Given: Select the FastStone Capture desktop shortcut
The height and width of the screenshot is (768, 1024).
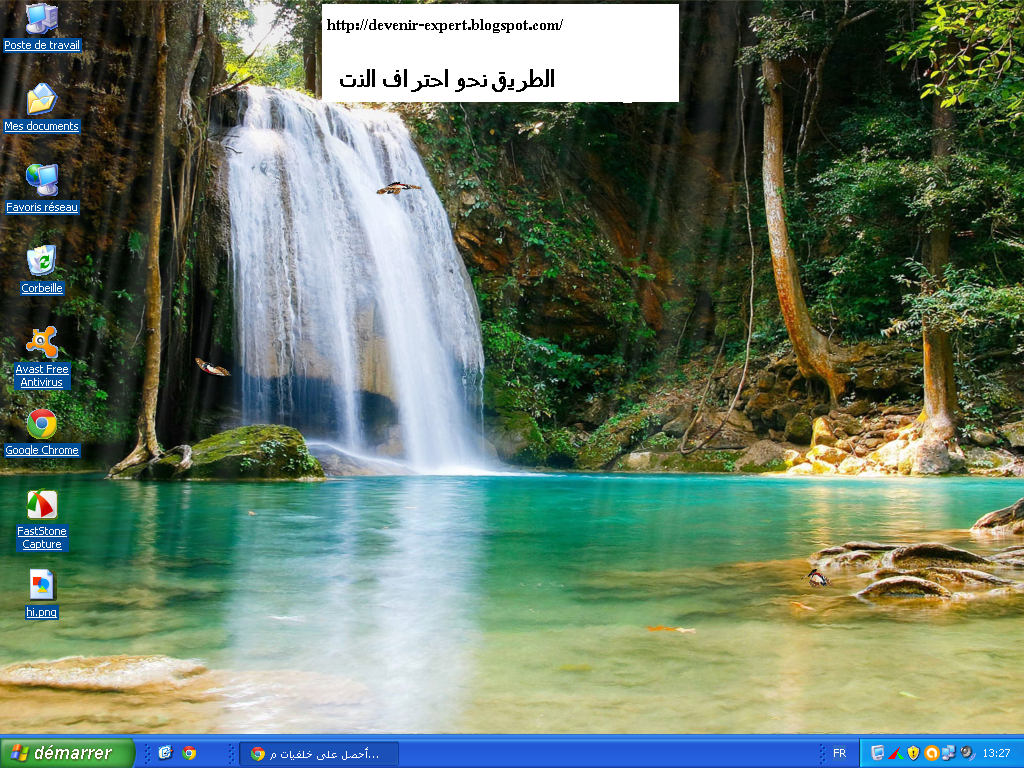Looking at the screenshot, I should (x=42, y=519).
